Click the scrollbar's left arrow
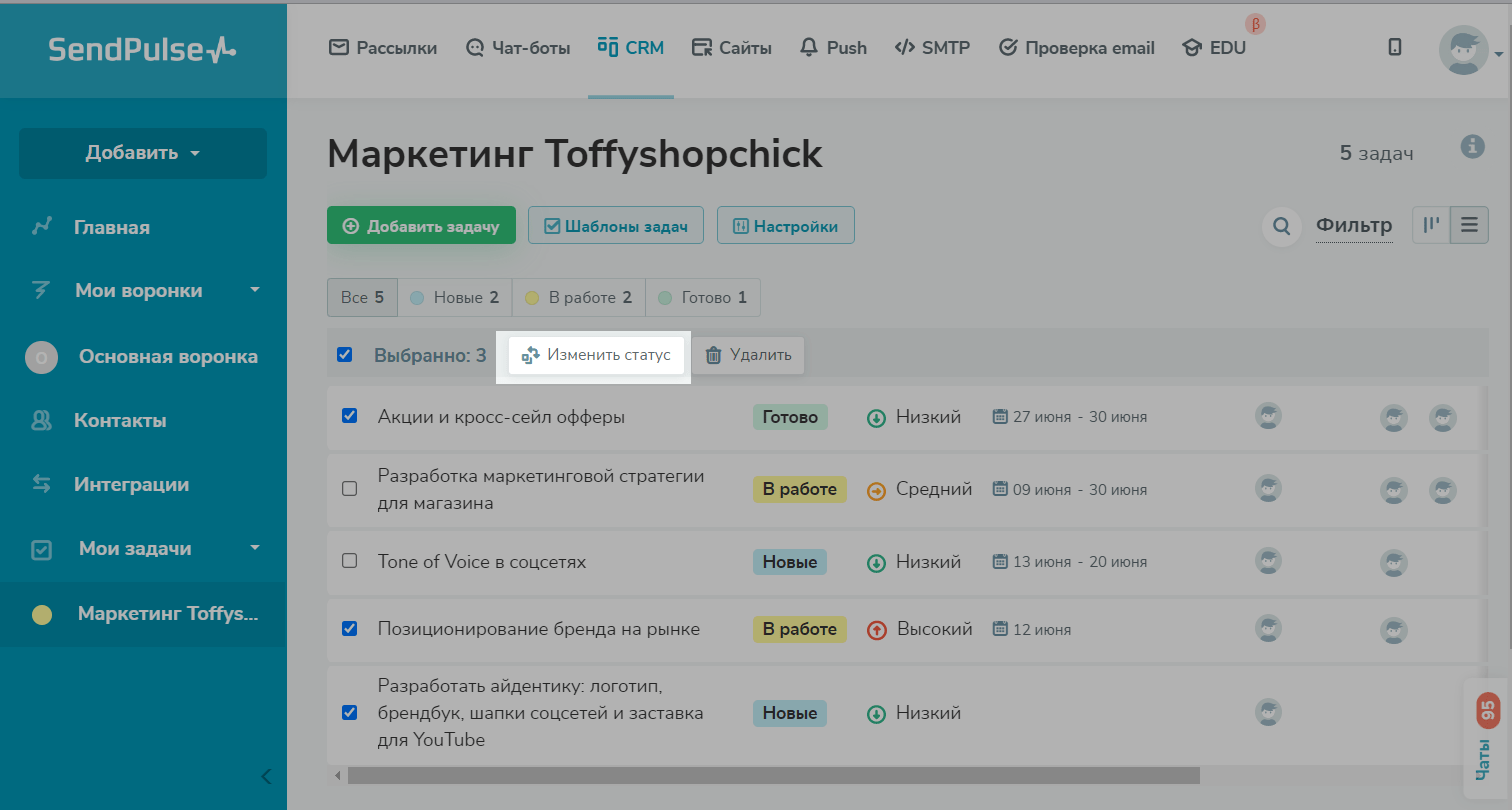The height and width of the screenshot is (810, 1512). pos(338,775)
